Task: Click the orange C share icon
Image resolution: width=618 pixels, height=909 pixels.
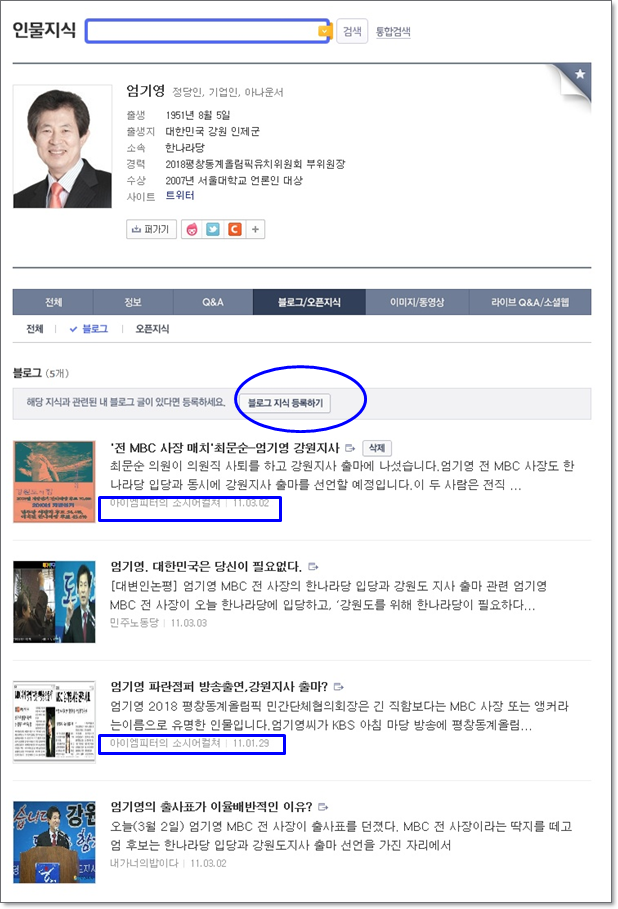Action: (x=234, y=230)
